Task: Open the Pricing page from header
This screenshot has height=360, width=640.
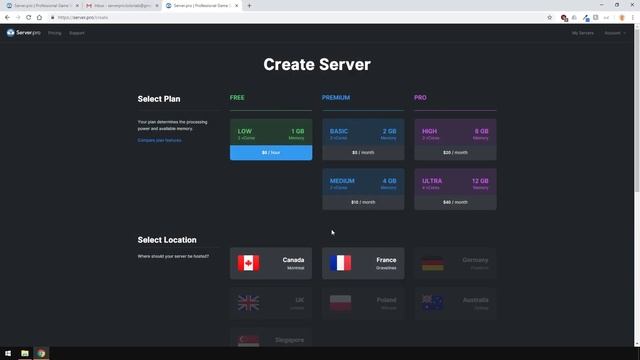Action: click(55, 33)
